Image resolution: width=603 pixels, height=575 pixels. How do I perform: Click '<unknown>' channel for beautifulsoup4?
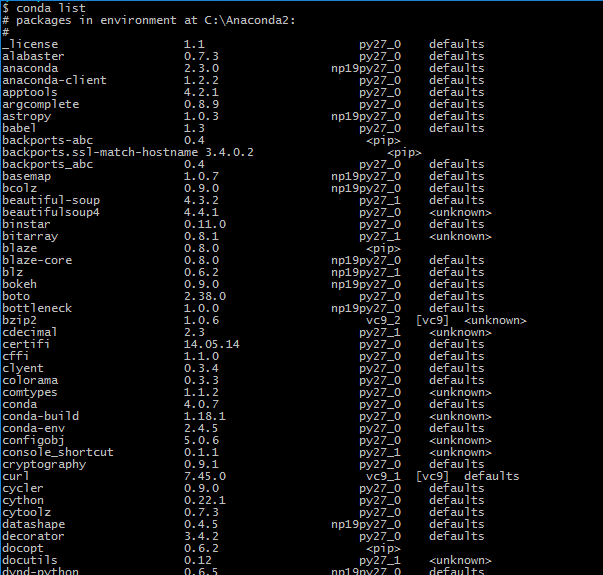(460, 212)
